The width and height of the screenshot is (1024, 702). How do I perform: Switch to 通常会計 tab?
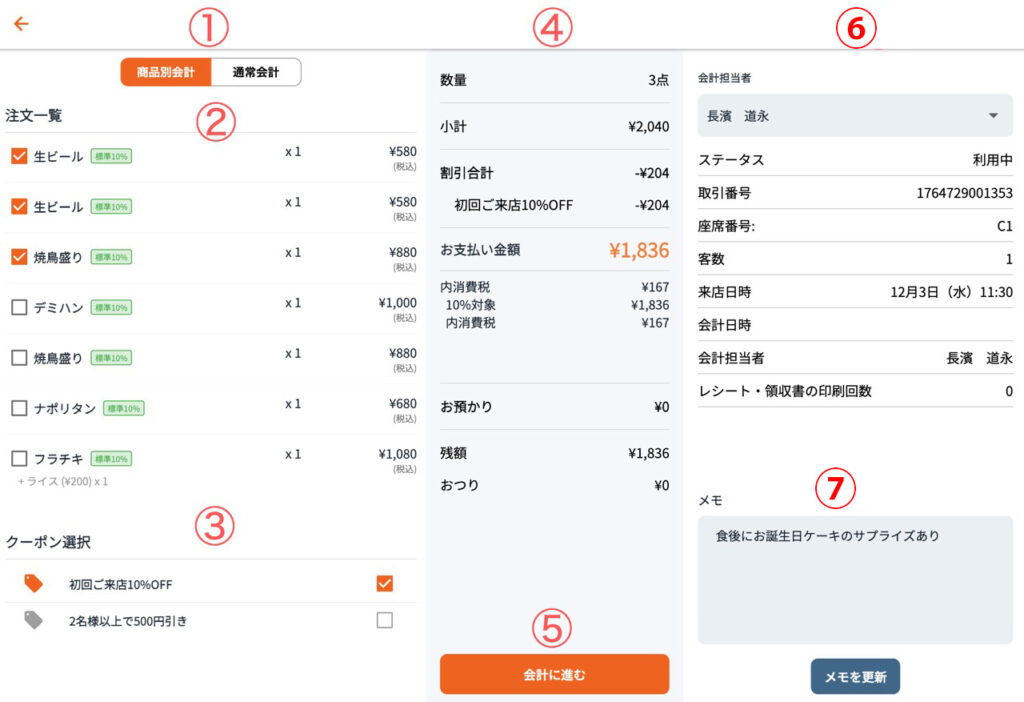point(256,72)
